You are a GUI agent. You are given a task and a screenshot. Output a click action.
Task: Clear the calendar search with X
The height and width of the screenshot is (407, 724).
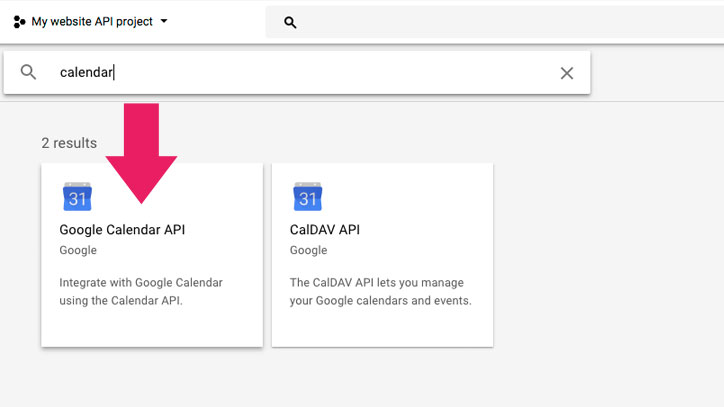click(567, 73)
